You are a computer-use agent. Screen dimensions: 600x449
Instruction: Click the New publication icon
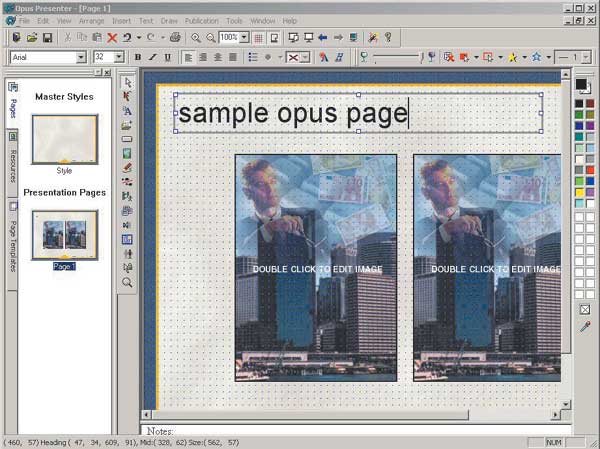tap(16, 38)
